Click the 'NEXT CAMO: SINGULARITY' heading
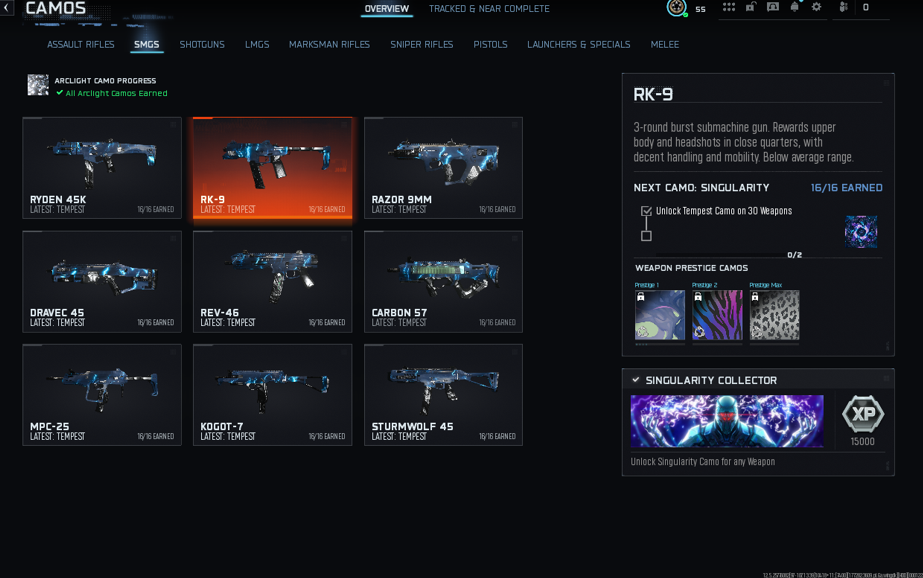Screen dimensions: 923x578 coord(701,188)
